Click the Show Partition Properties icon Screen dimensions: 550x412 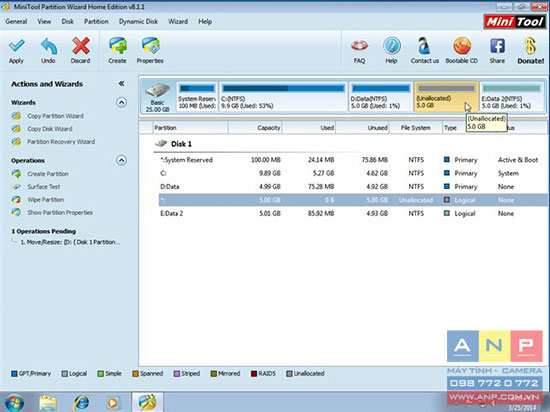pyautogui.click(x=16, y=212)
